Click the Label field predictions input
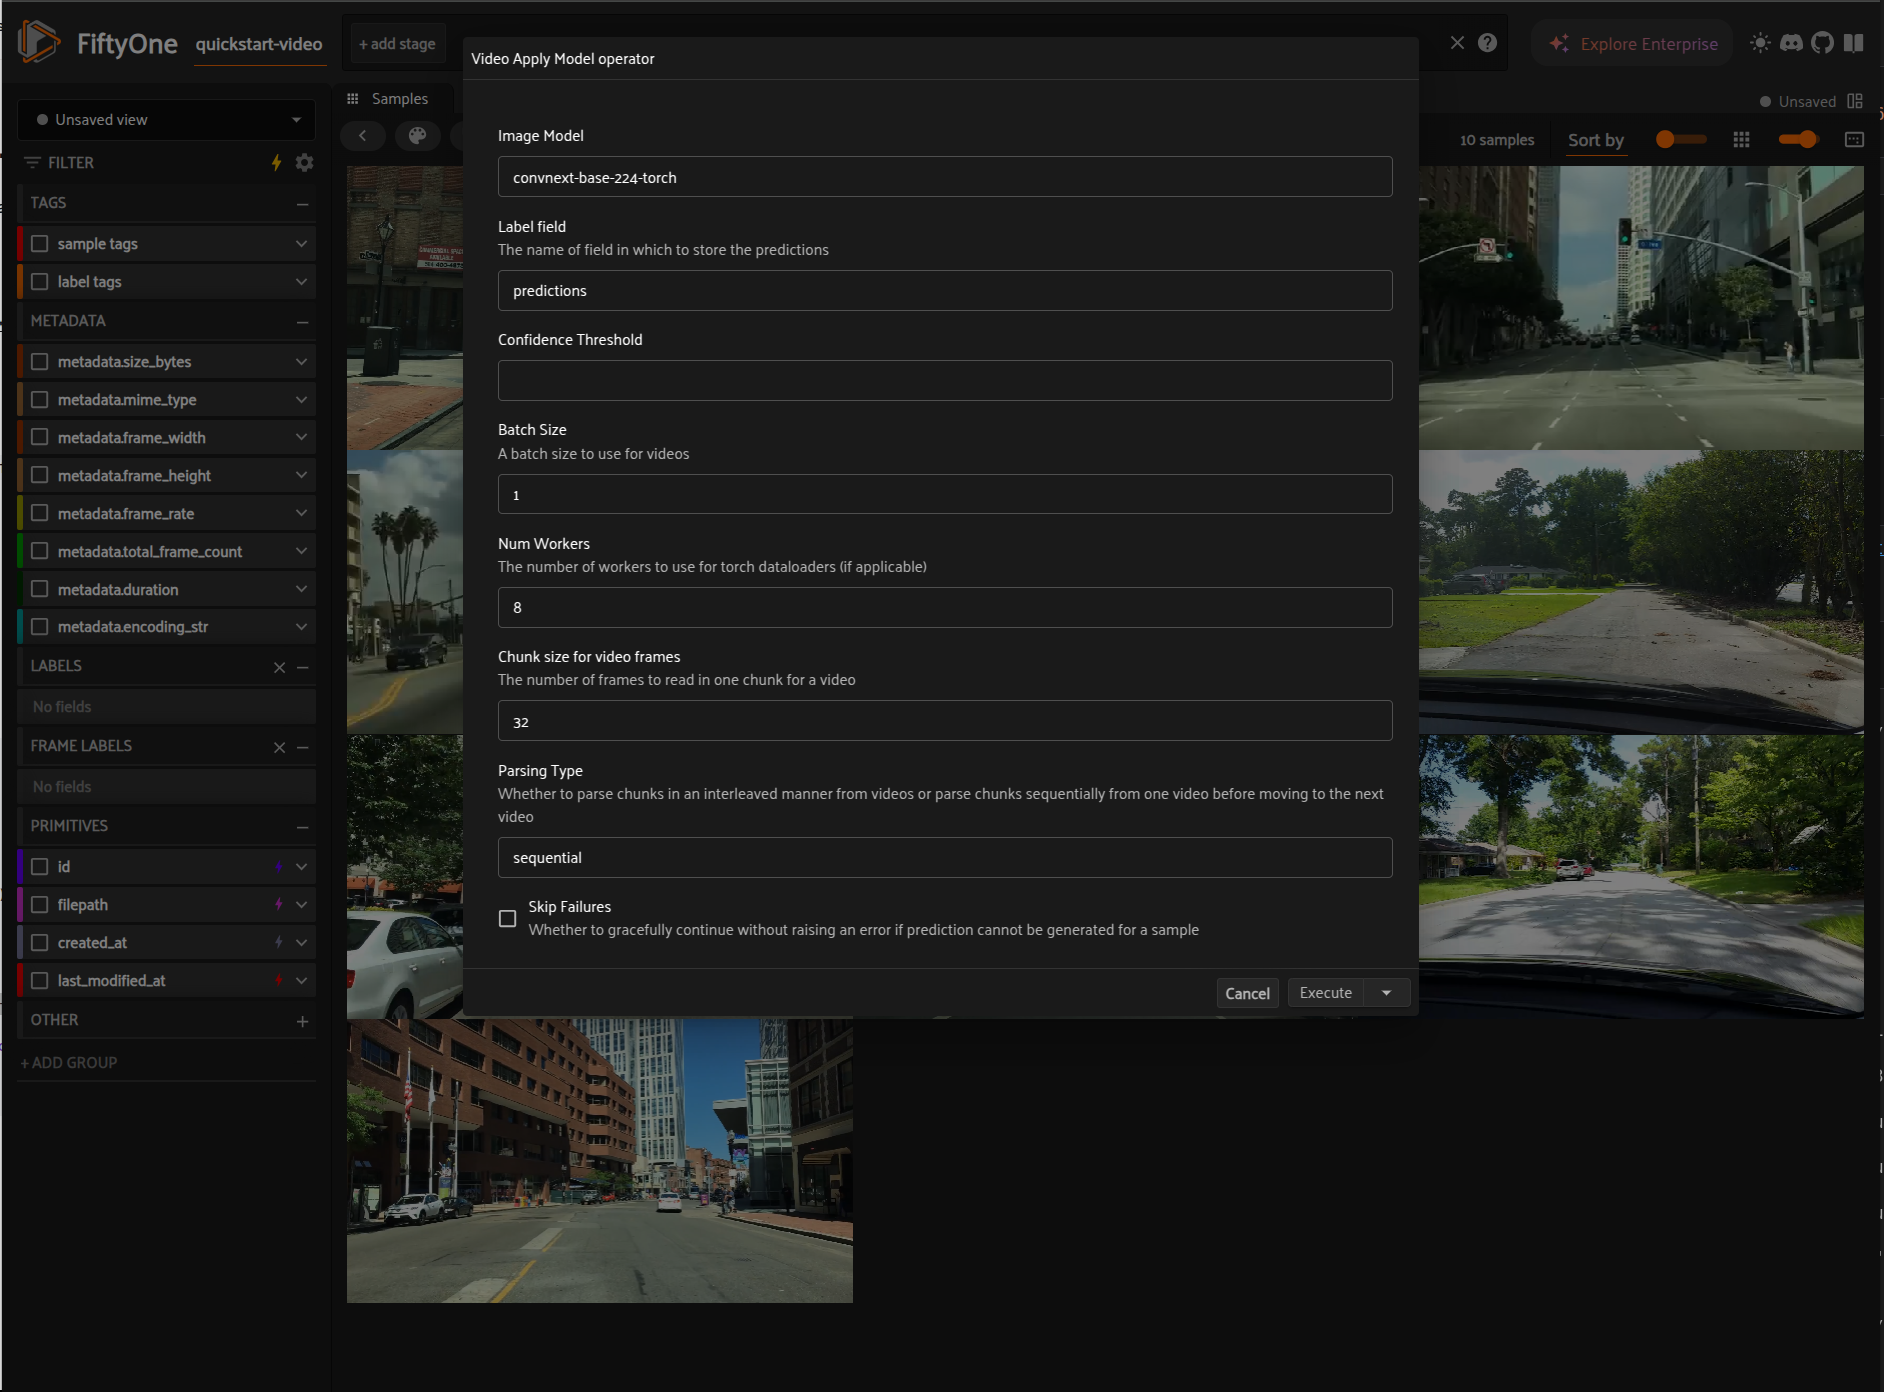 (945, 291)
